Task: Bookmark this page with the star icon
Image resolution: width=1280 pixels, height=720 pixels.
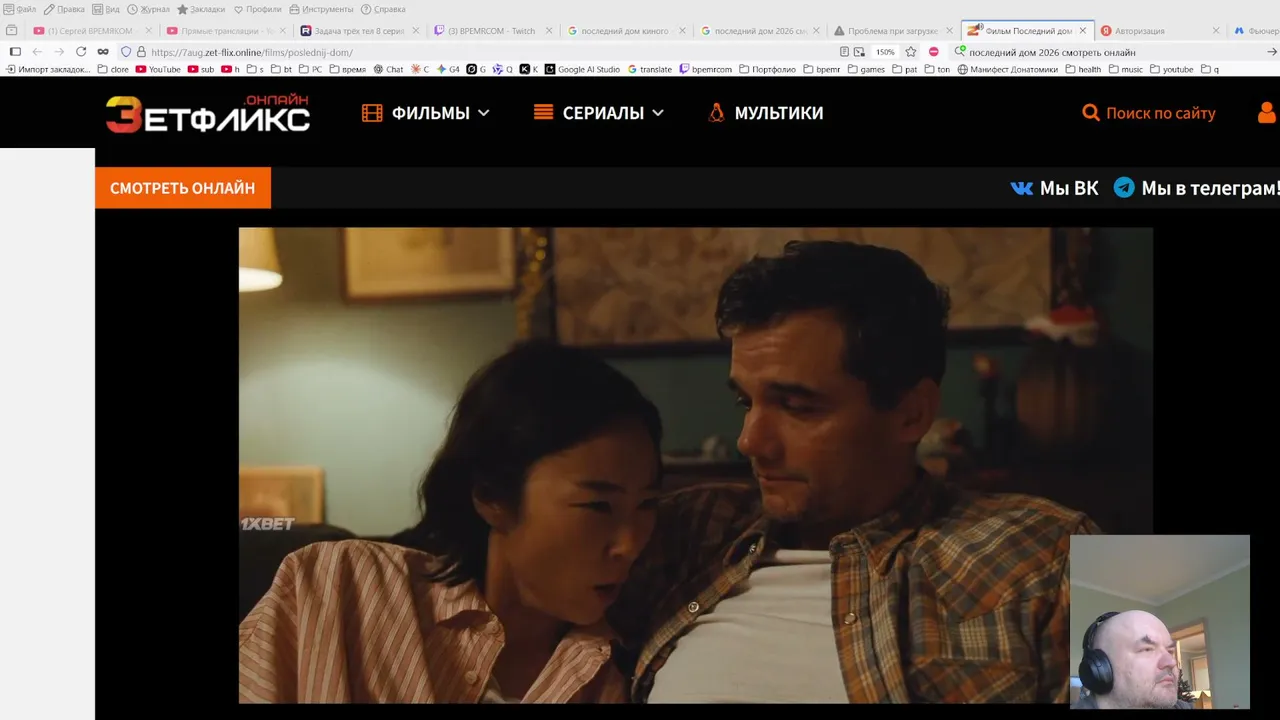Action: click(911, 52)
